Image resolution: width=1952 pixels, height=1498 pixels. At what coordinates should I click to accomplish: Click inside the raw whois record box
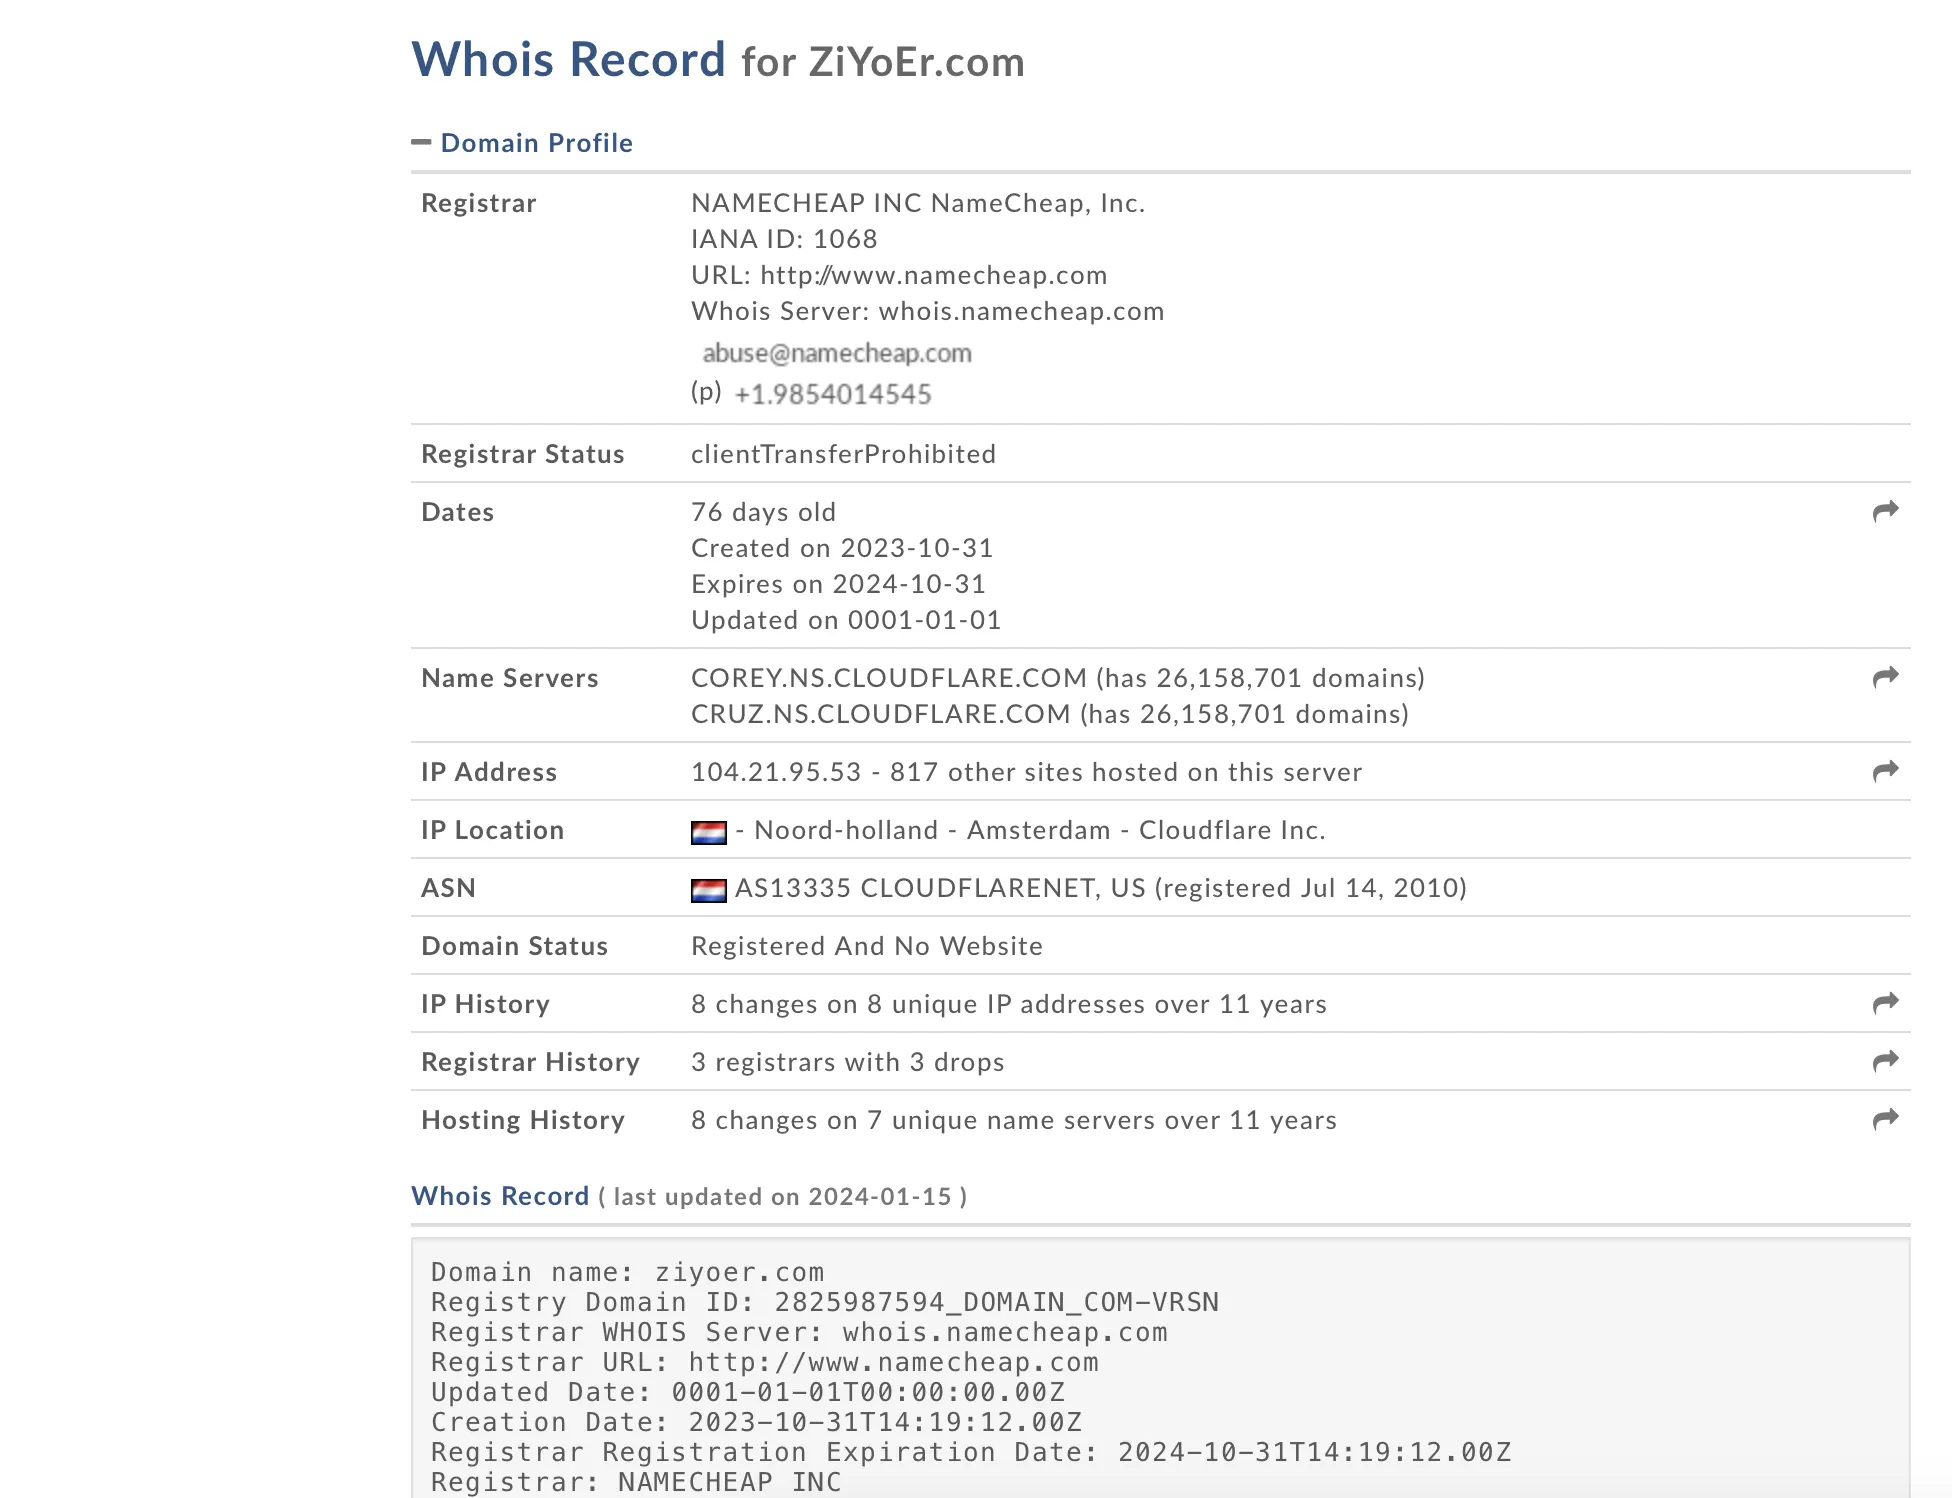[1160, 1368]
